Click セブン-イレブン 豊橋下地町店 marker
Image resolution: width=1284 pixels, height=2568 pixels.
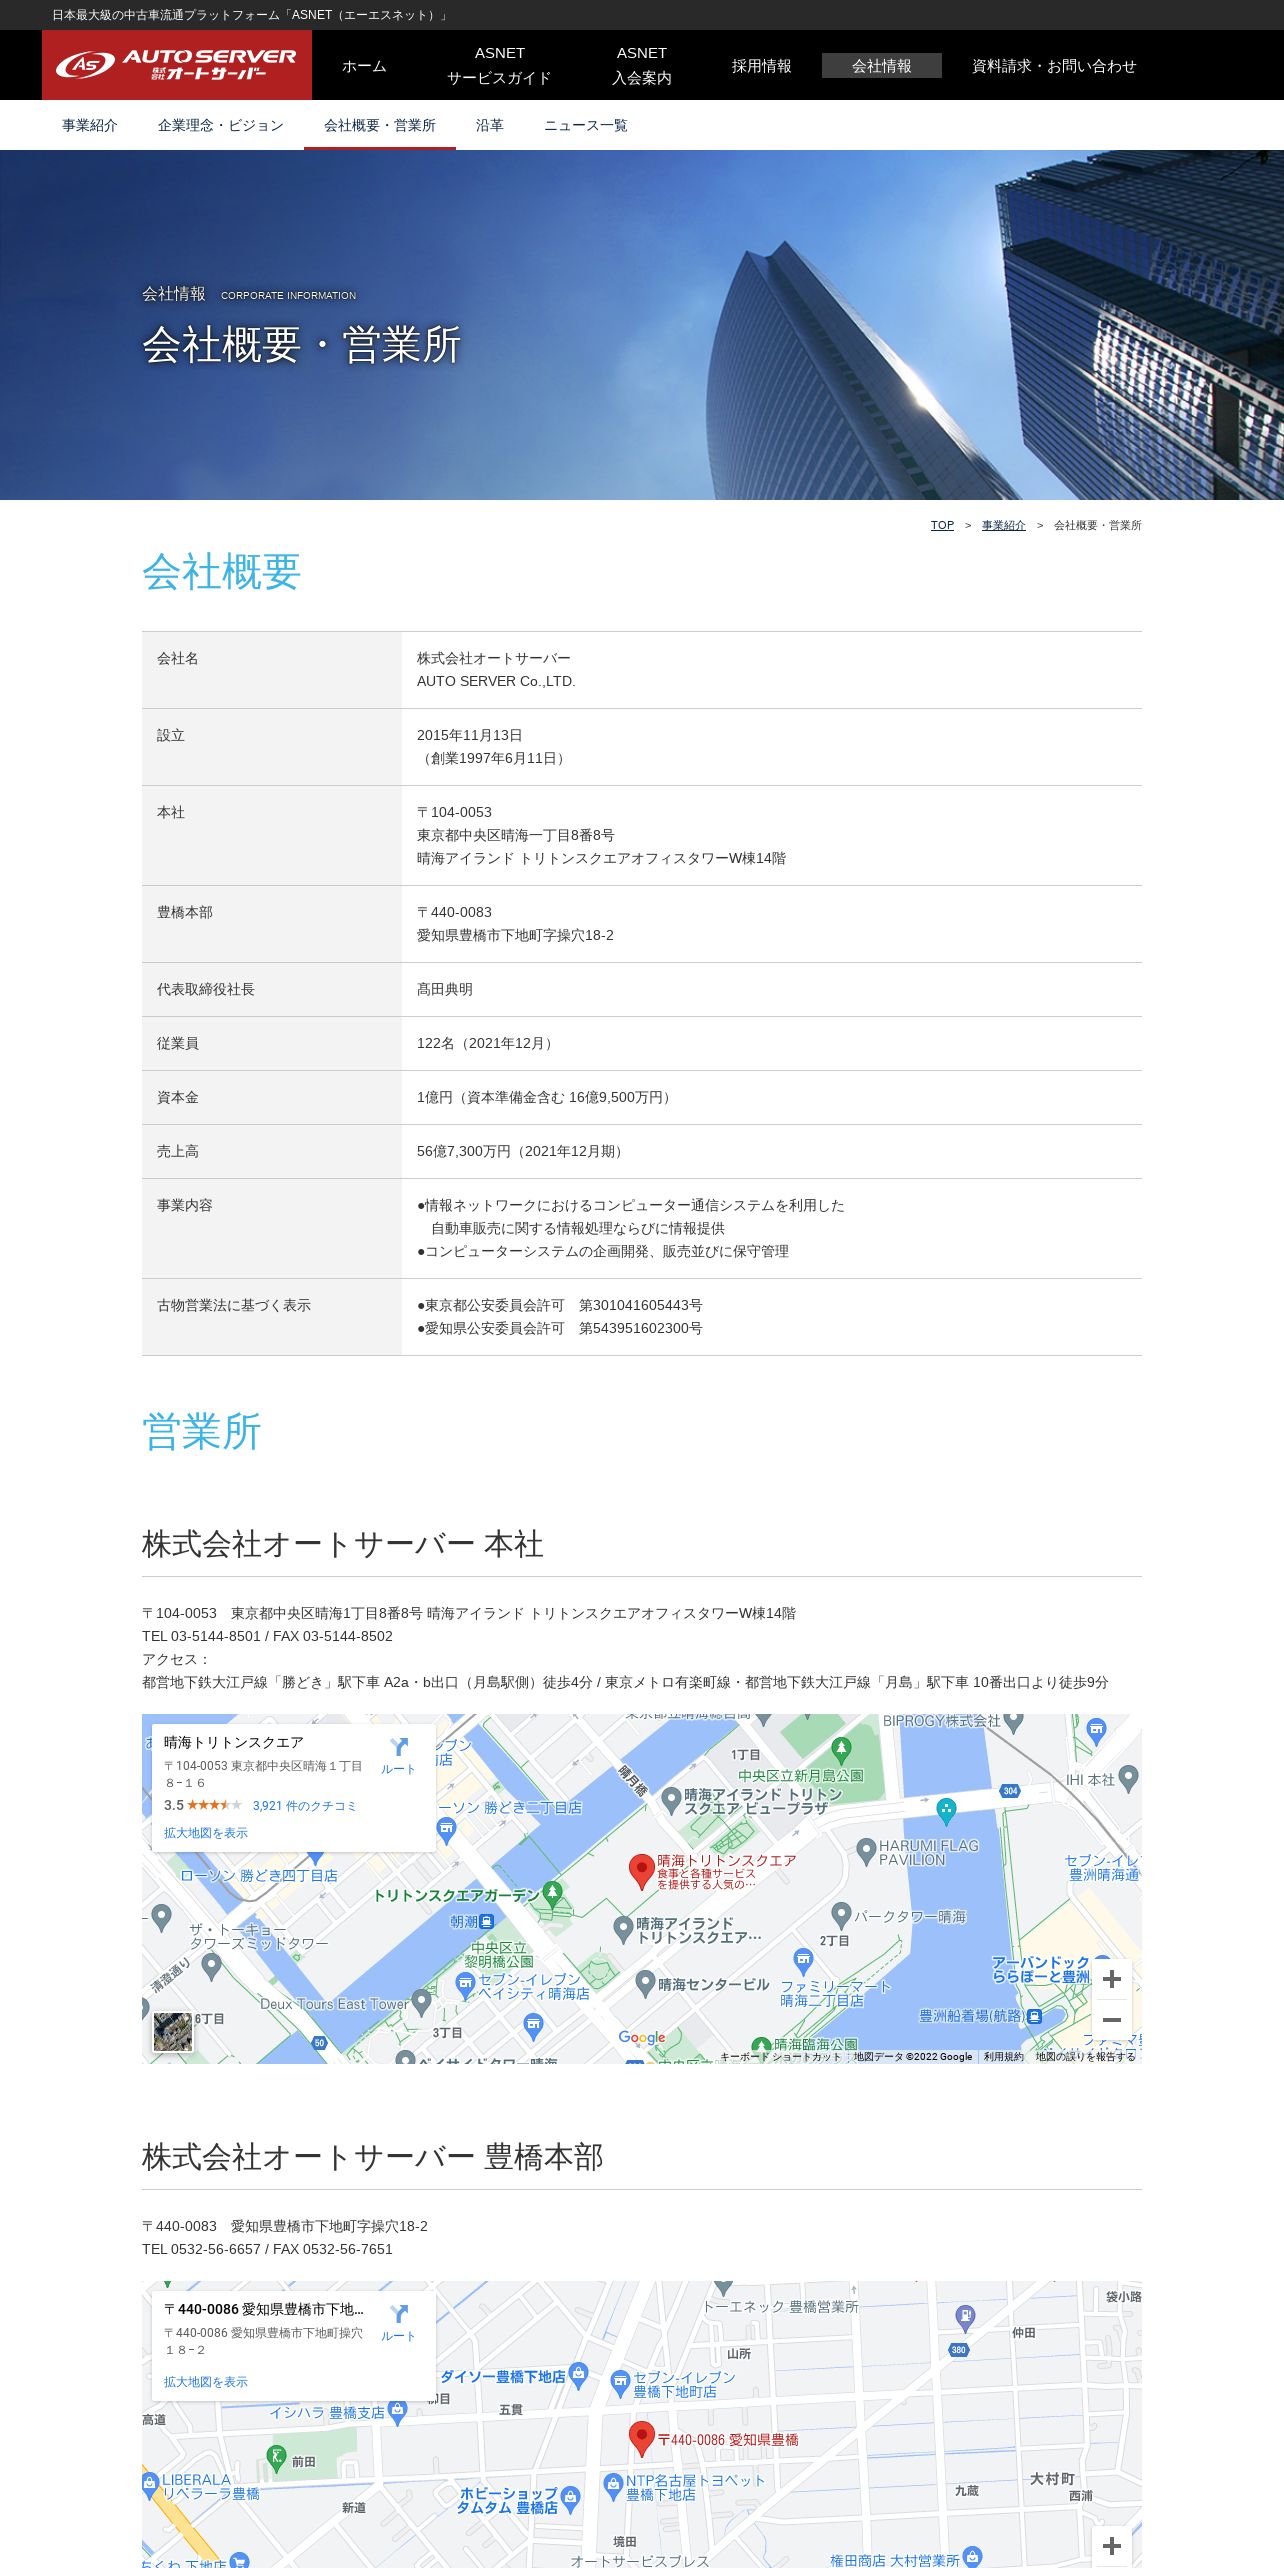tap(620, 2382)
